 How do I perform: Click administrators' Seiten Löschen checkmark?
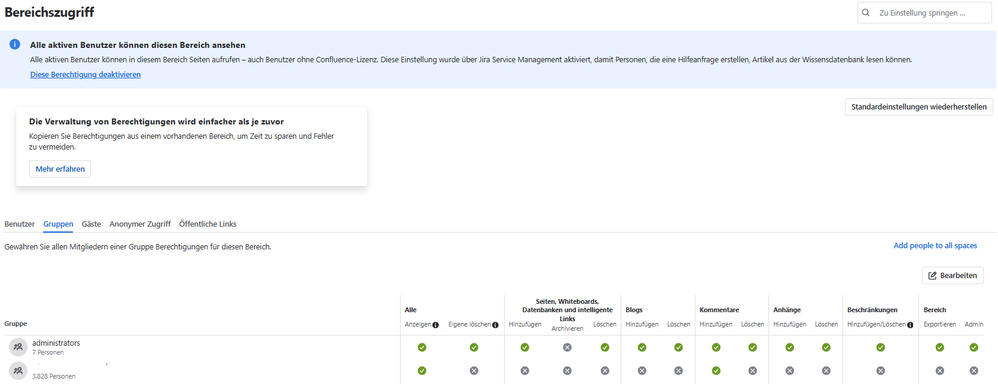605,347
